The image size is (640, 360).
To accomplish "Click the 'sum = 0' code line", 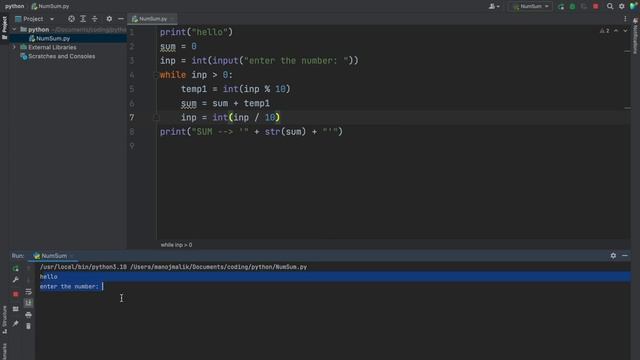I will tap(178, 47).
